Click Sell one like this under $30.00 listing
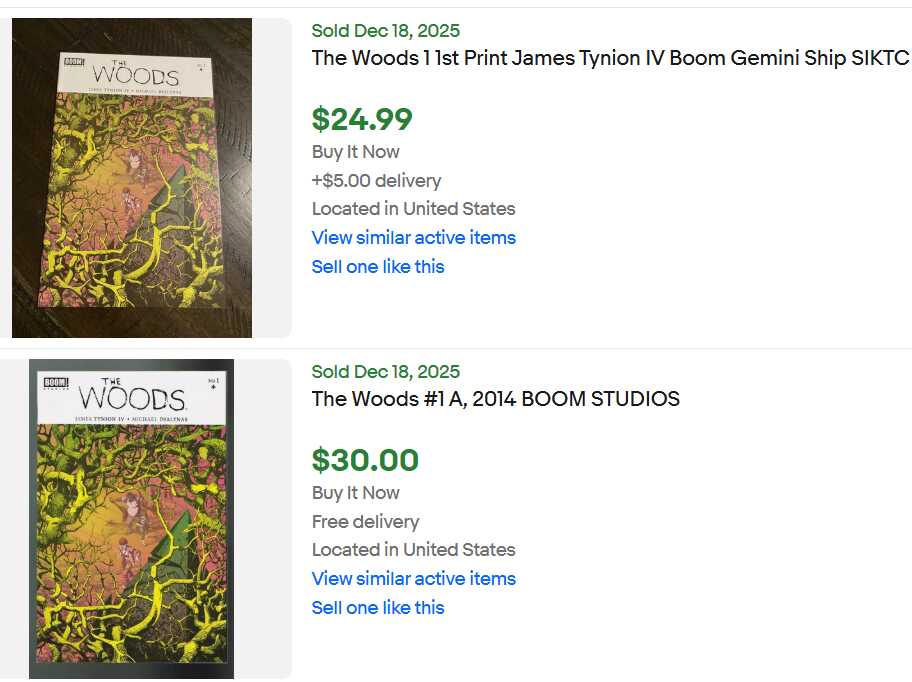The height and width of the screenshot is (682, 912). [x=377, y=608]
